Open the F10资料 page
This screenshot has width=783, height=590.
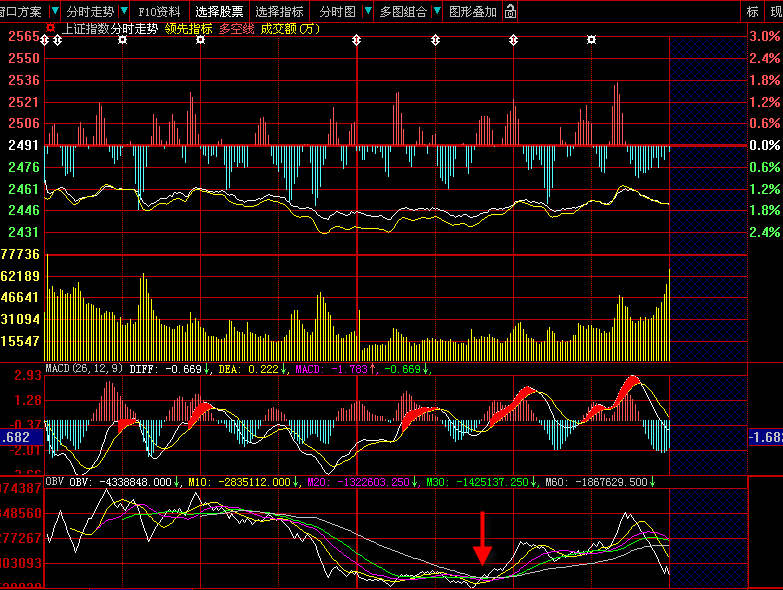click(159, 11)
